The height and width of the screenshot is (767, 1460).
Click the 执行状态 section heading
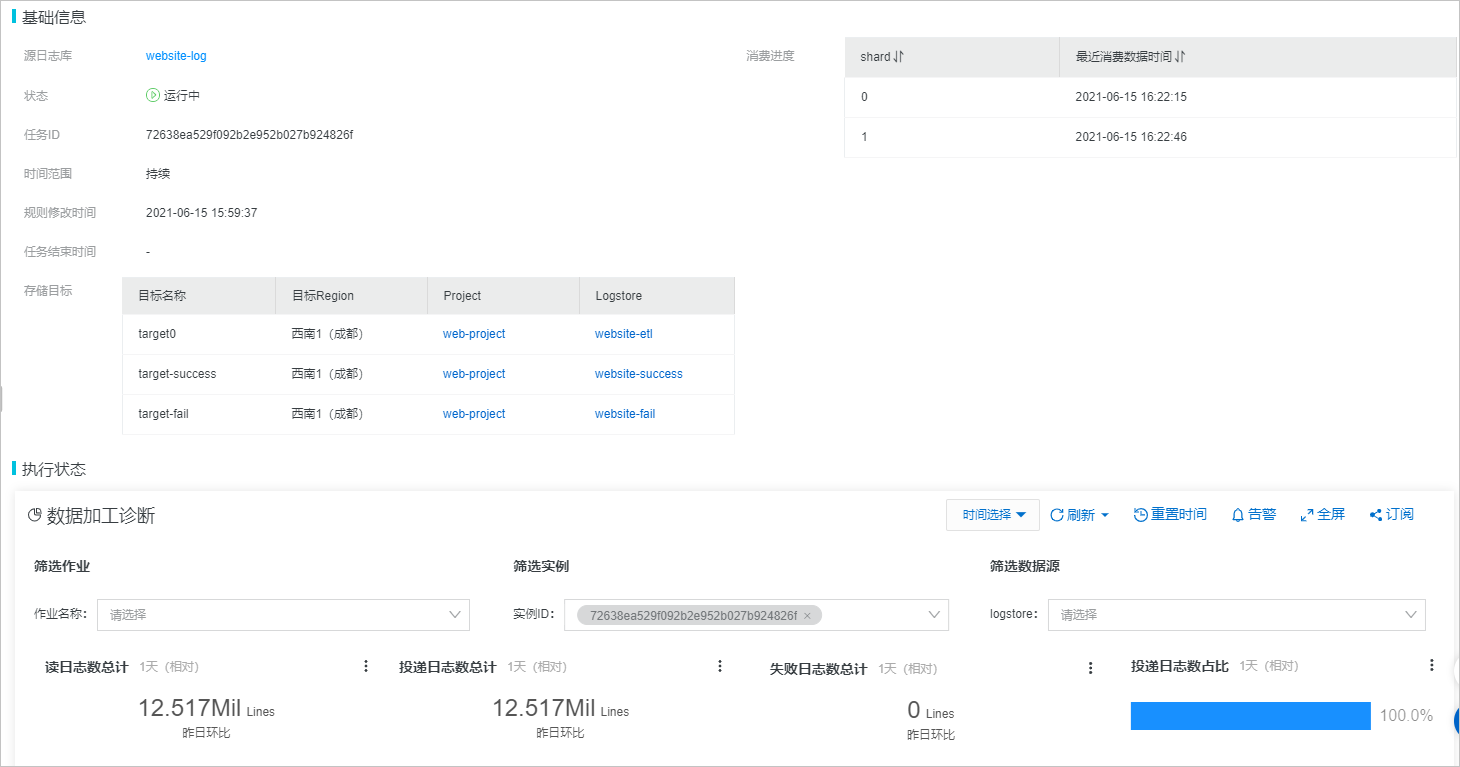pyautogui.click(x=53, y=469)
